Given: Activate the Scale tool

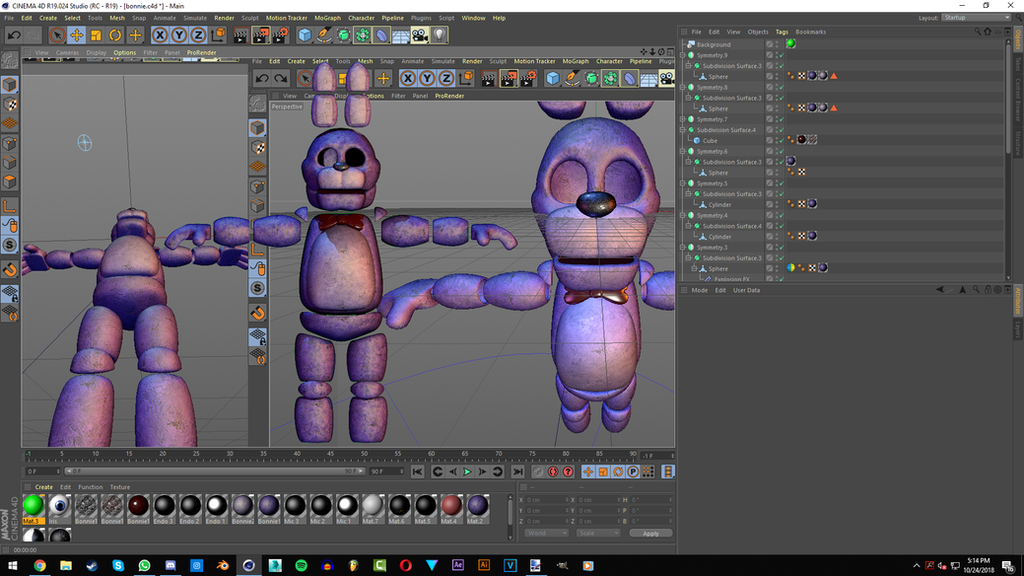Looking at the screenshot, I should coord(96,35).
